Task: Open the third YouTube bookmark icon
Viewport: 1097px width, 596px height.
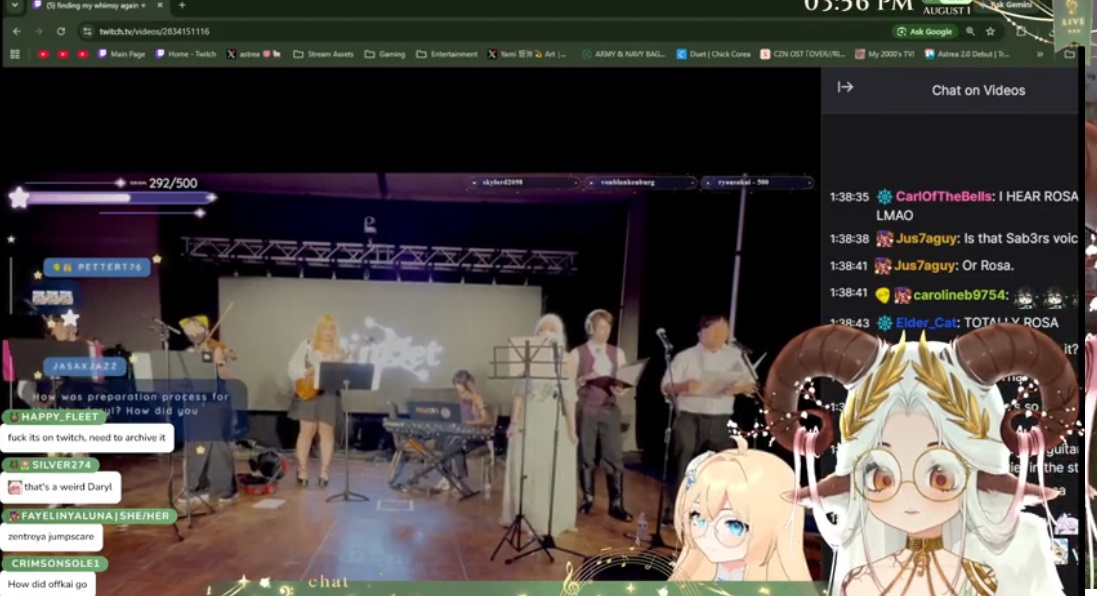Action: coord(83,54)
